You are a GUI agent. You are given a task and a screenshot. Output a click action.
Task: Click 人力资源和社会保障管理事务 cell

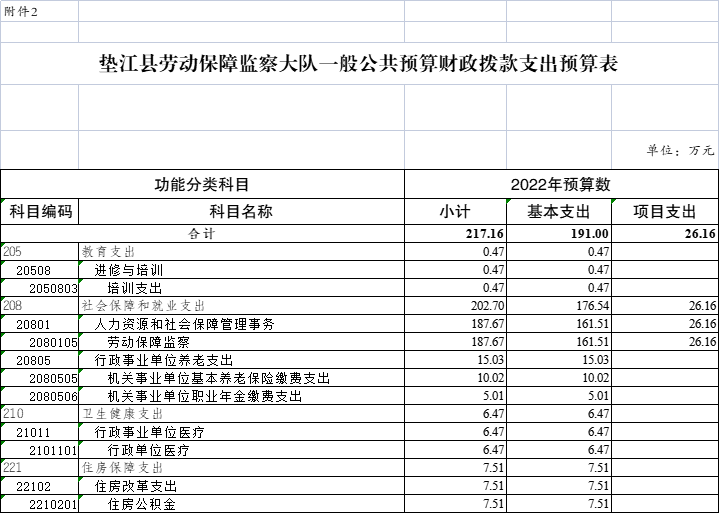(241, 324)
